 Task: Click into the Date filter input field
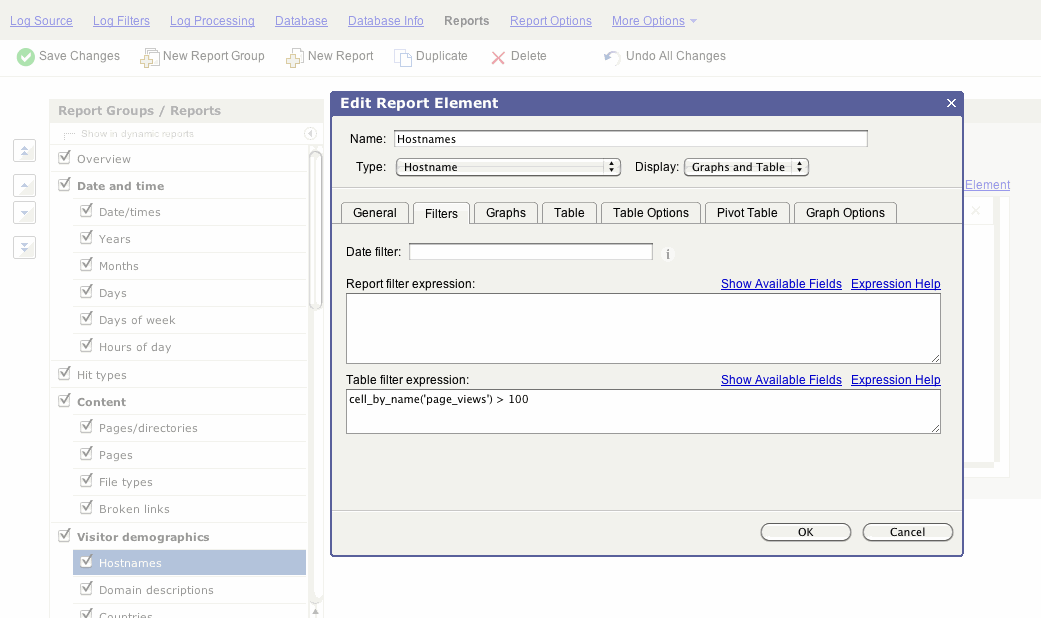530,252
